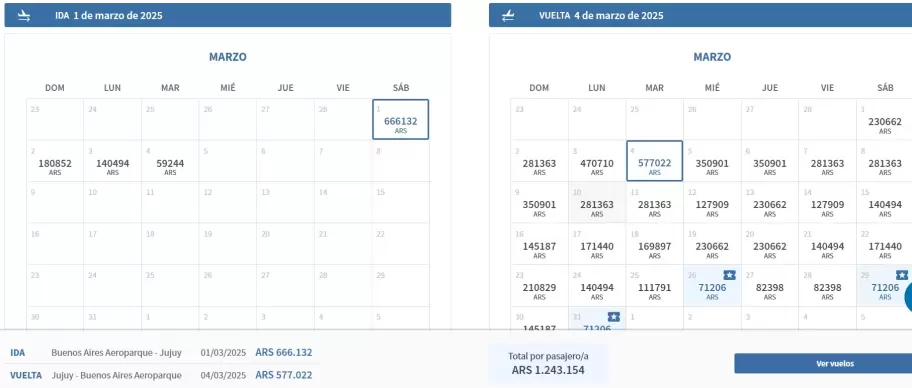
Task: Click the outbound fare 'ARS 666.132'
Action: coord(284,353)
